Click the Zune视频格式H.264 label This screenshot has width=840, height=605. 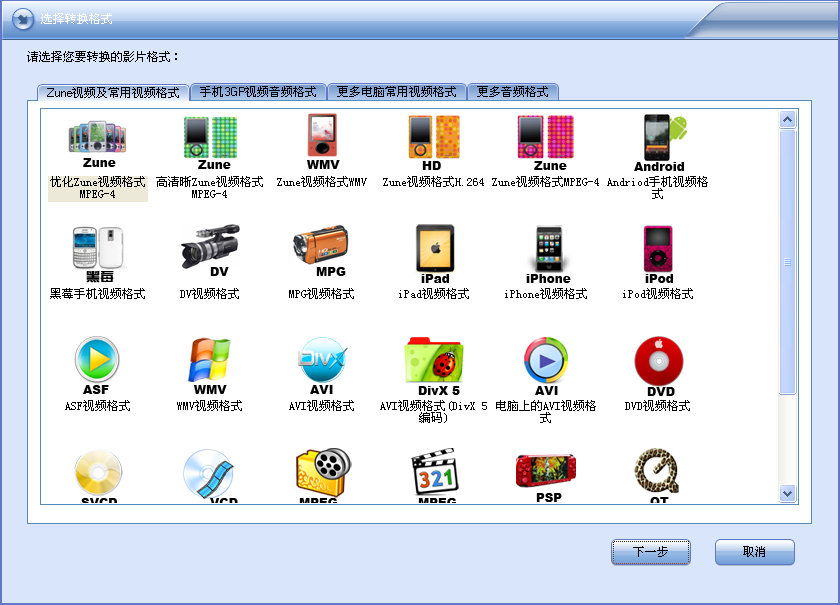(x=433, y=182)
